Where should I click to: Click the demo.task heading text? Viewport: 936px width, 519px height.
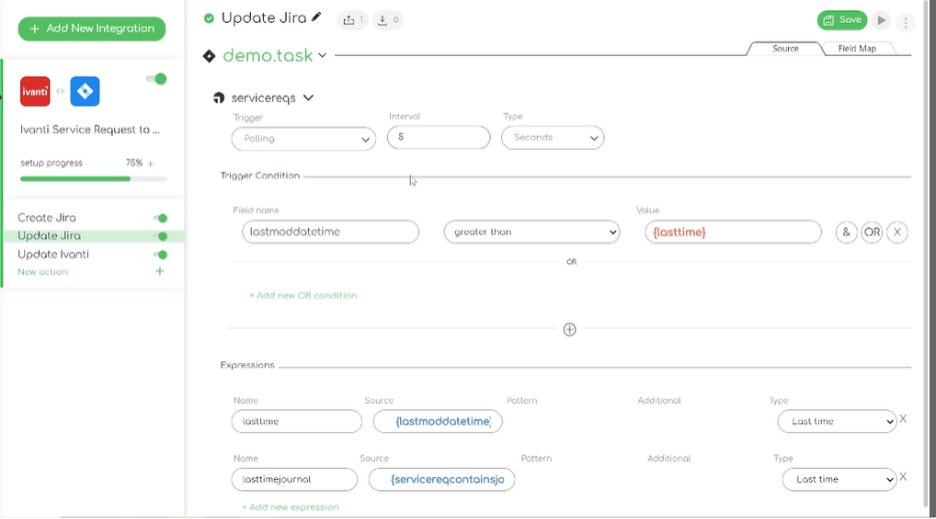coord(267,56)
